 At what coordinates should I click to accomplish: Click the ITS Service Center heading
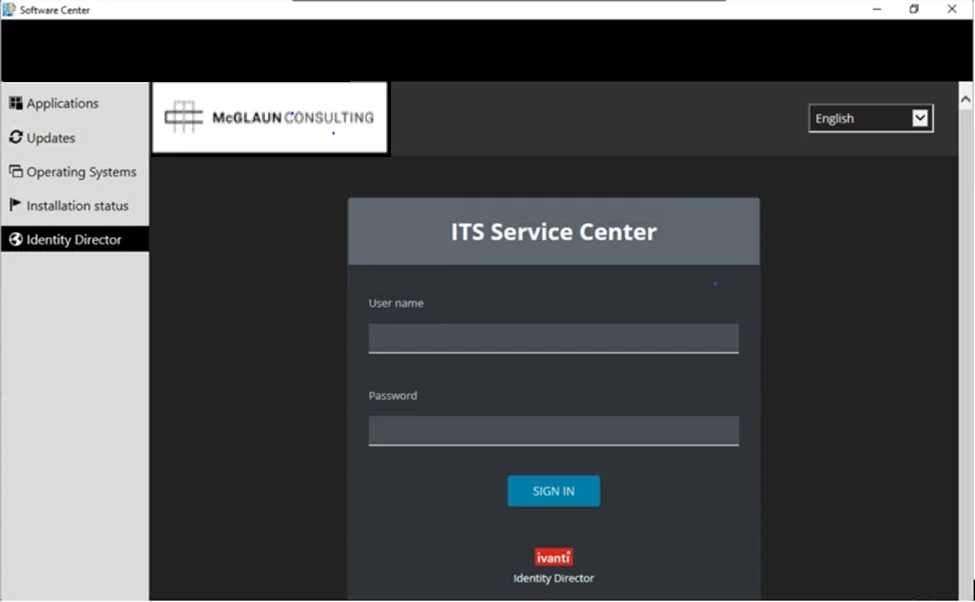click(553, 232)
